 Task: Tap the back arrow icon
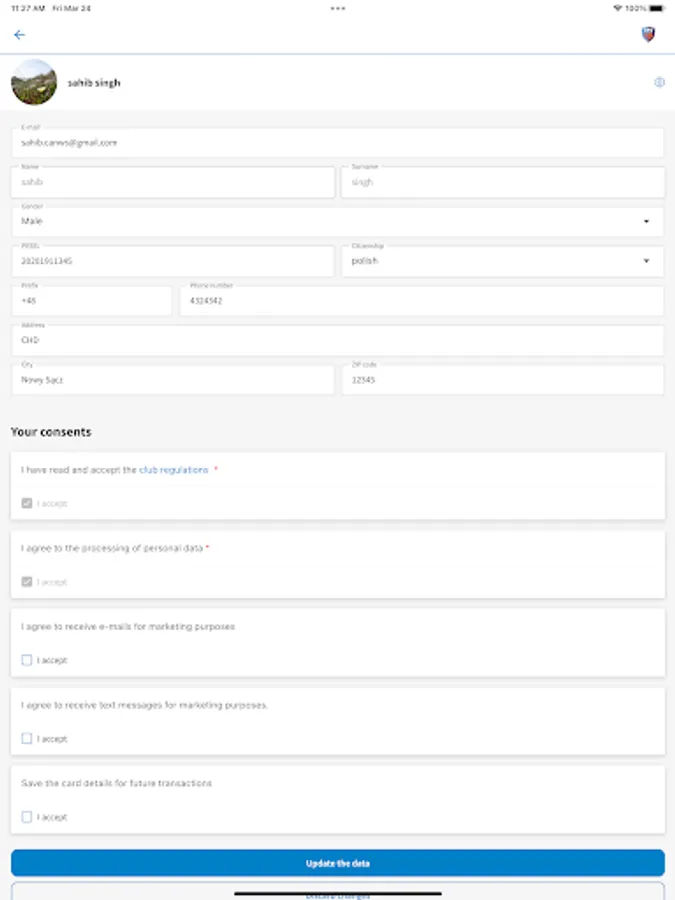pyautogui.click(x=19, y=35)
